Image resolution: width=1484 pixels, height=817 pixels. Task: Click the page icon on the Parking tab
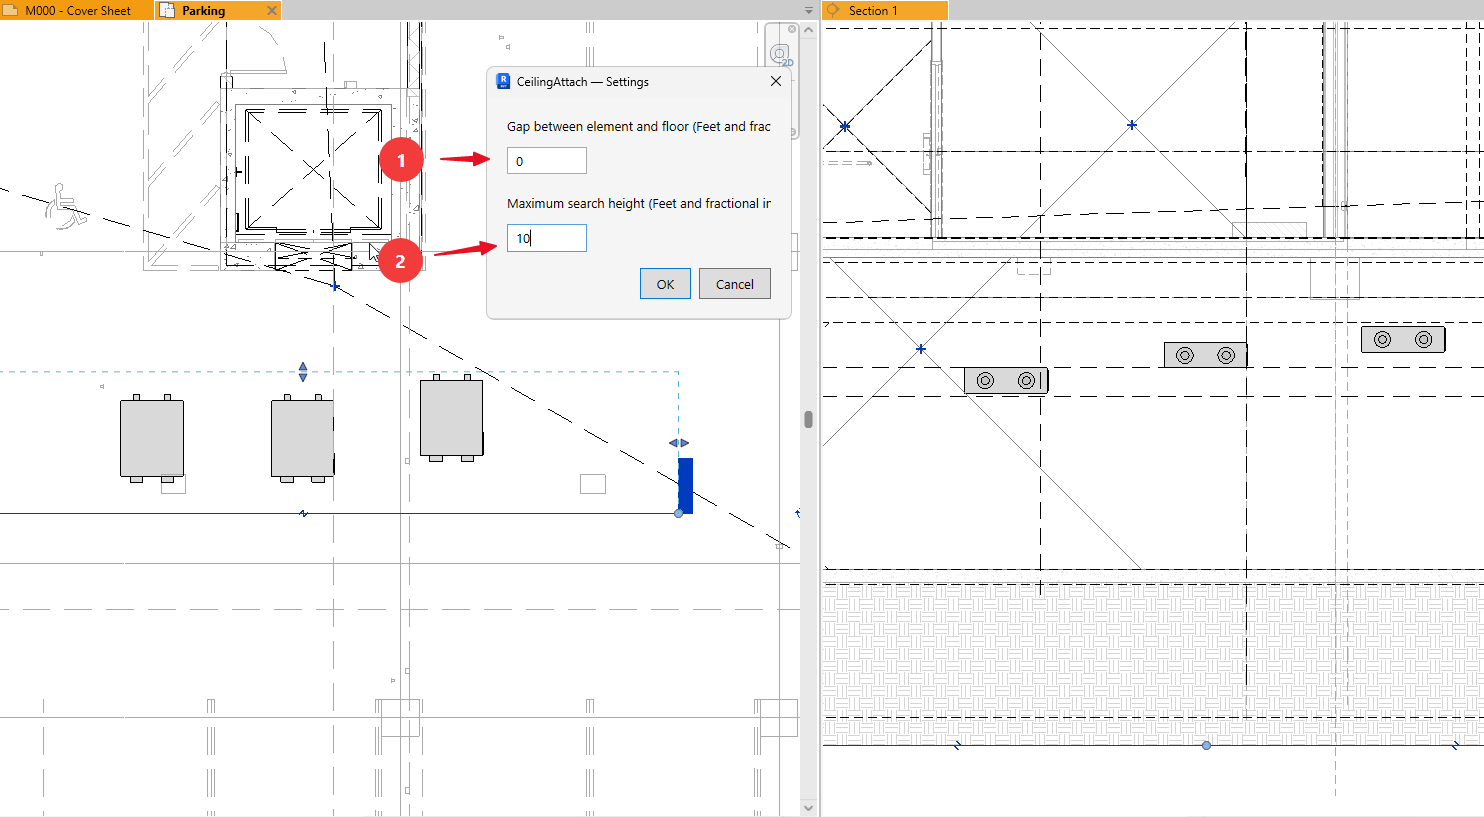pyautogui.click(x=167, y=10)
